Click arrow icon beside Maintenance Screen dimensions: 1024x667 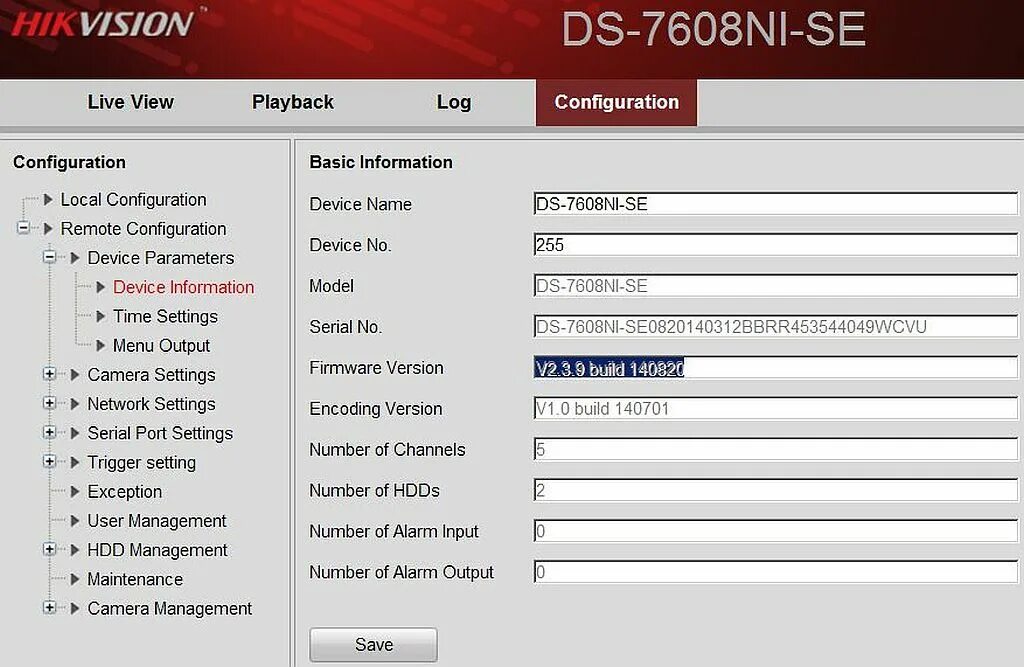pyautogui.click(x=74, y=579)
